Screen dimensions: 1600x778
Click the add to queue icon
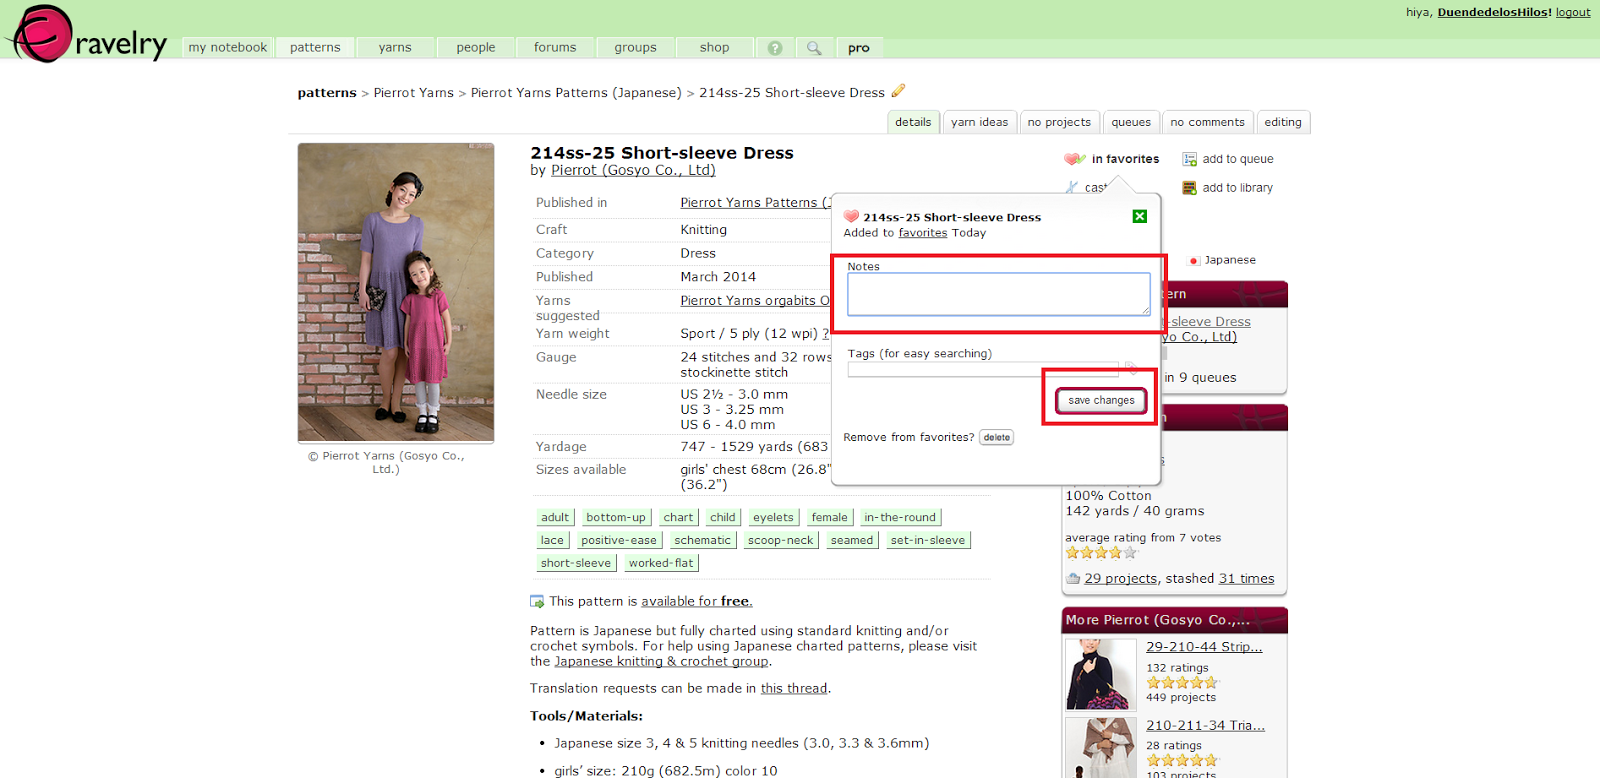click(1190, 159)
